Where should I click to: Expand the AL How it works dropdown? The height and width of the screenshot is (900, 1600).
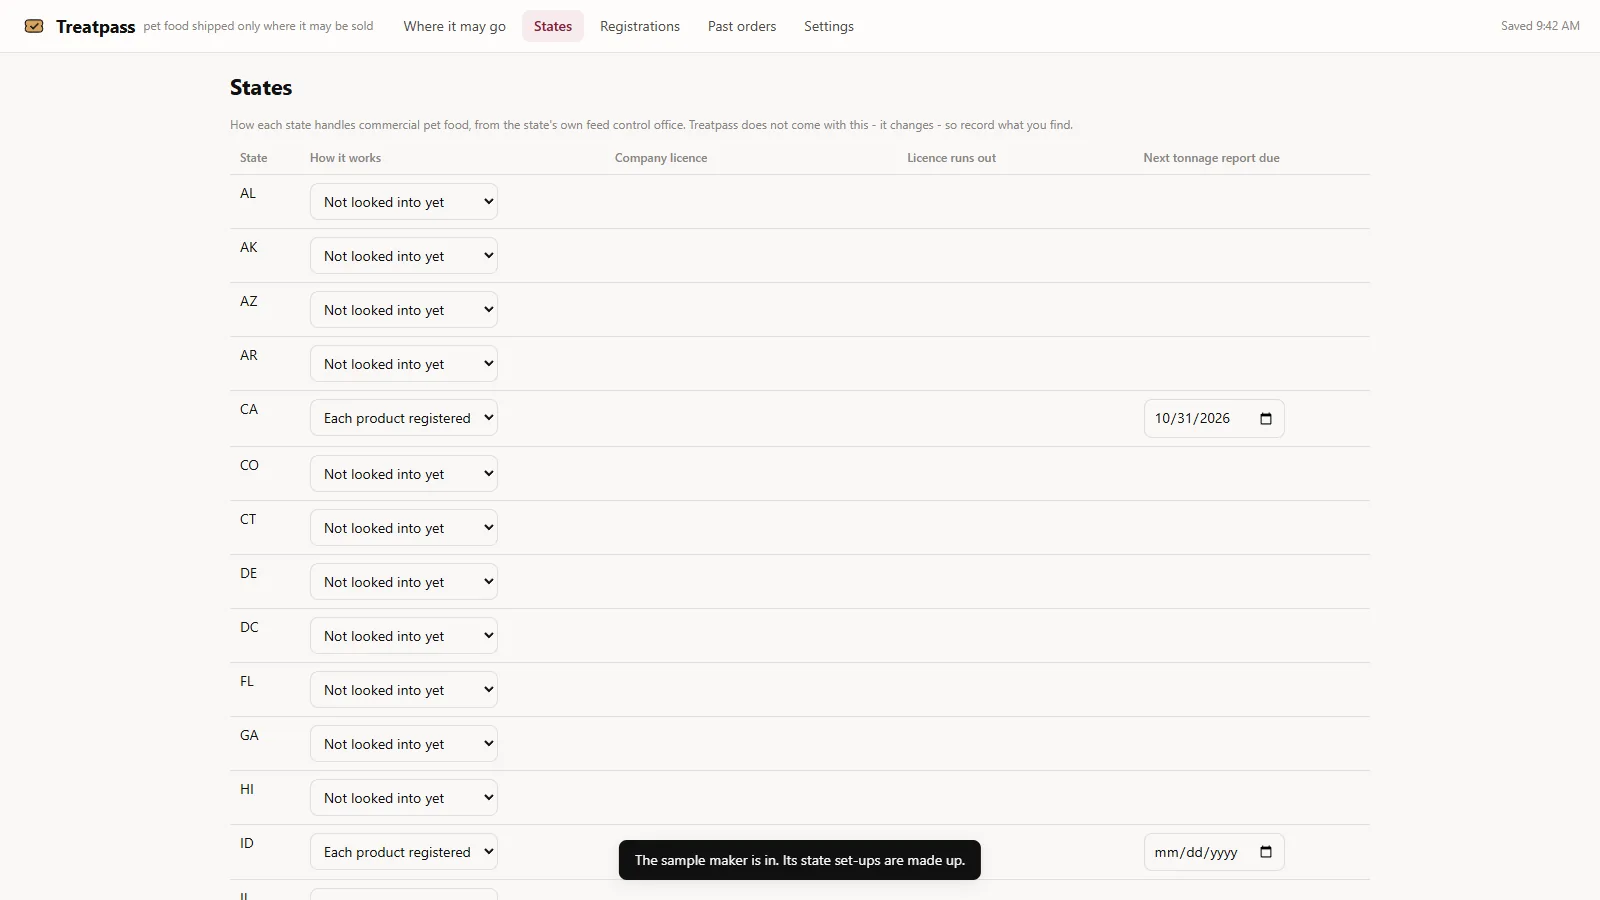pyautogui.click(x=404, y=202)
